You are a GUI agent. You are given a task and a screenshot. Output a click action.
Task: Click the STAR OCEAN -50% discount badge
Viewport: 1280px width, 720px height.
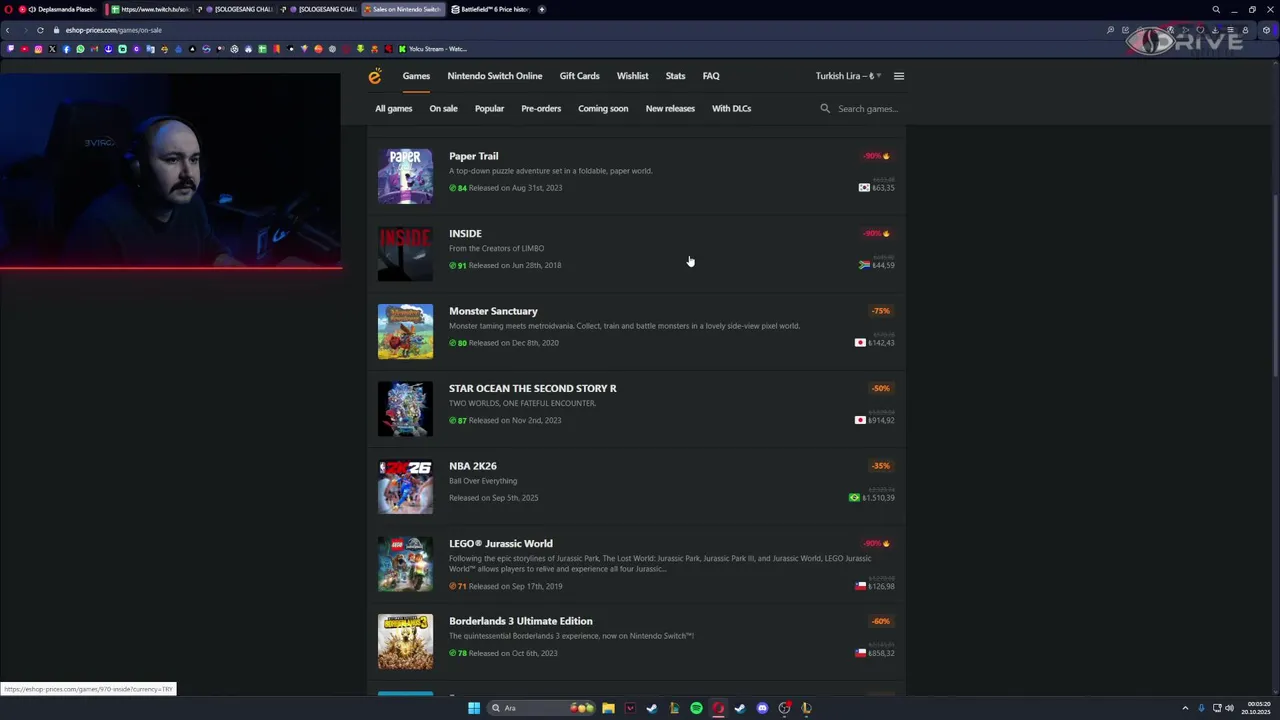coord(880,388)
